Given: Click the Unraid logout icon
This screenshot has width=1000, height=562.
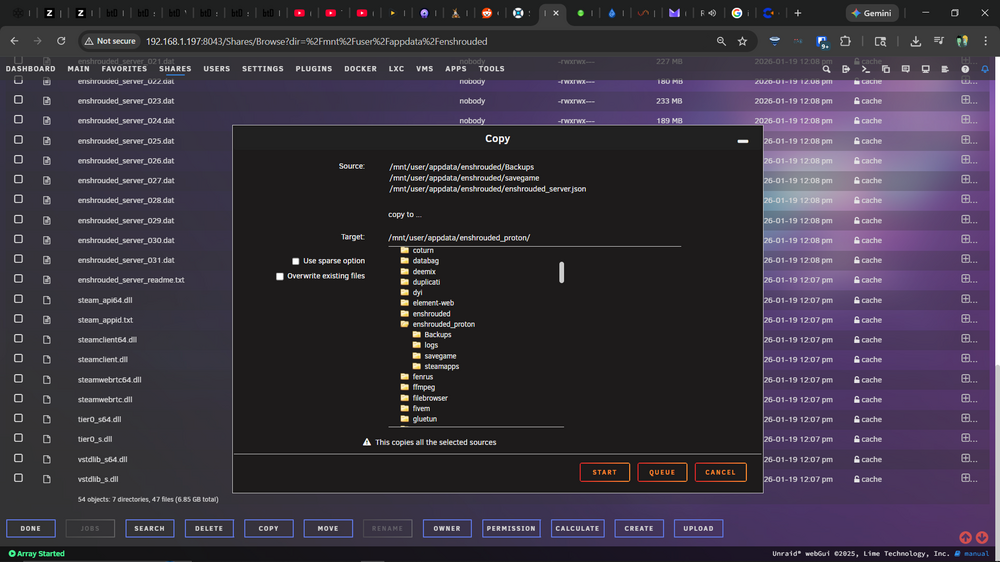Looking at the screenshot, I should (846, 69).
